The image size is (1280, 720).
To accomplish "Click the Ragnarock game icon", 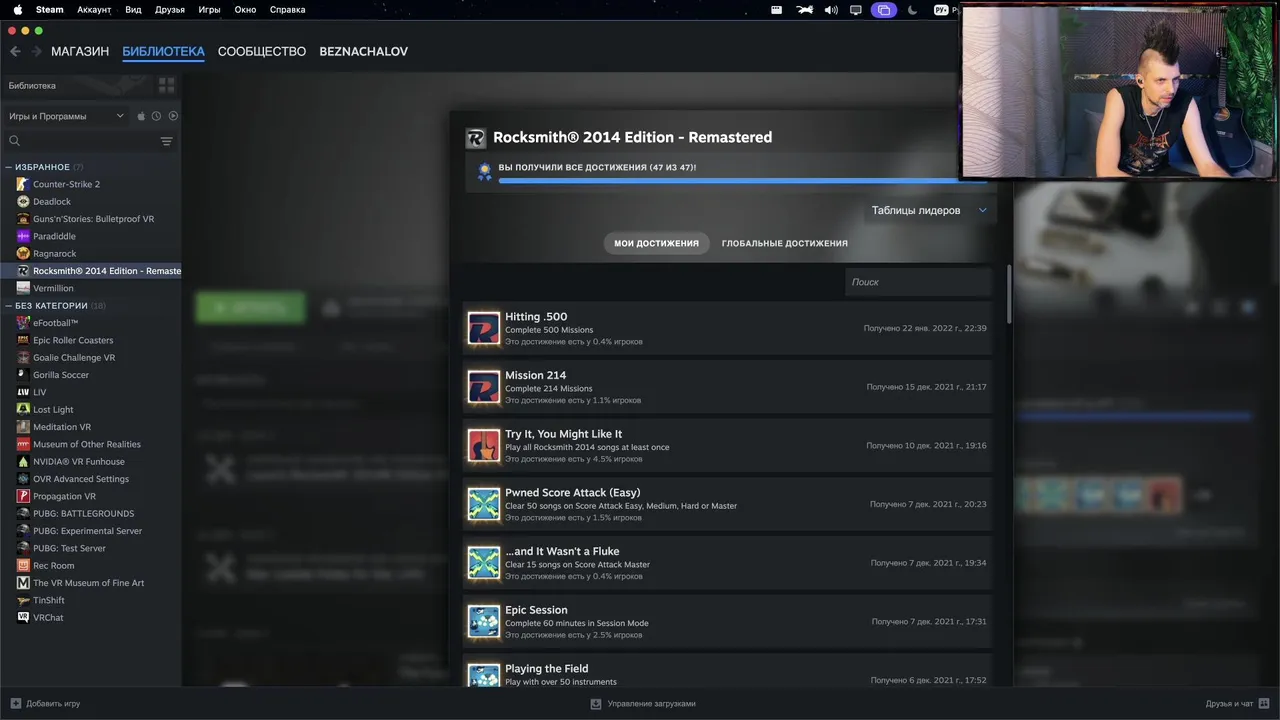I will tap(23, 253).
